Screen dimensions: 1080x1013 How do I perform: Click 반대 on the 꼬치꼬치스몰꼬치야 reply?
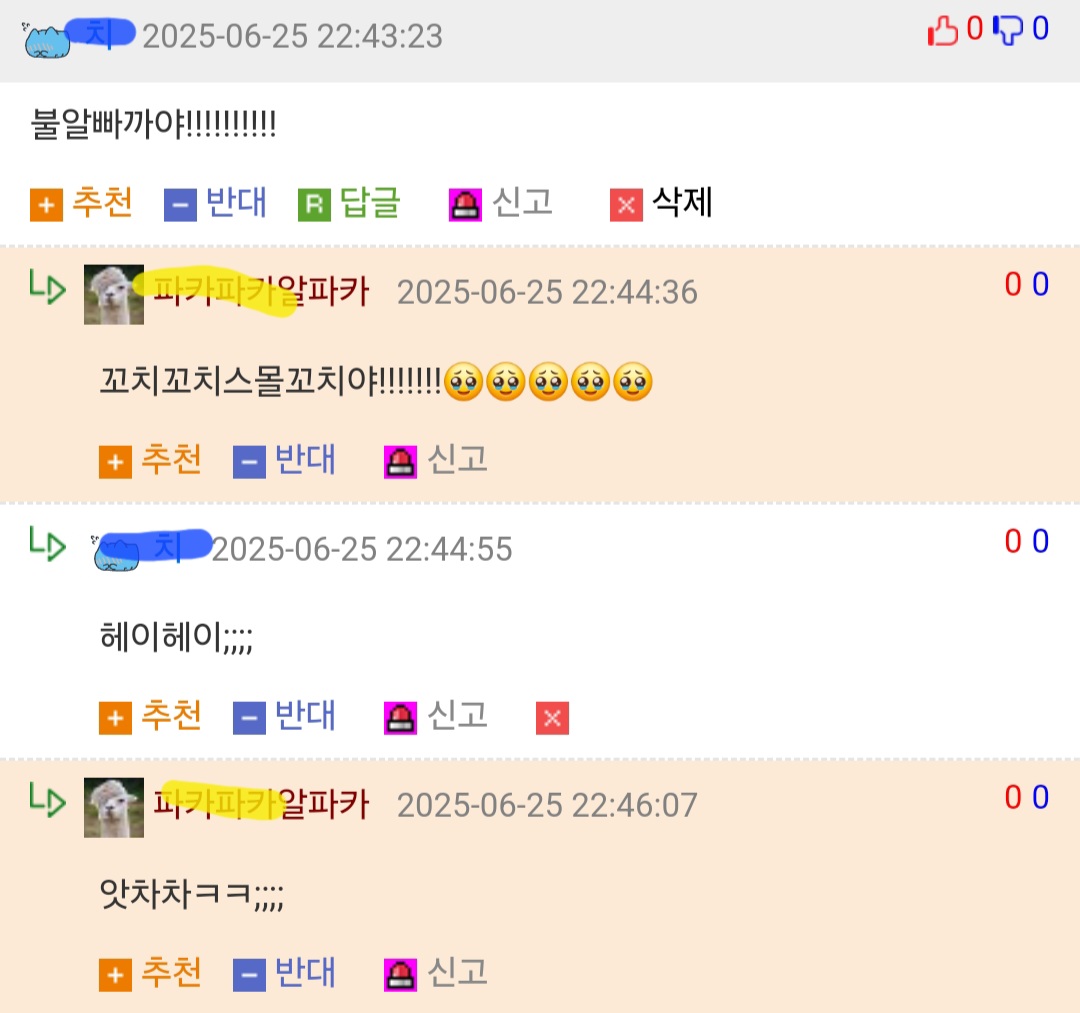pyautogui.click(x=284, y=460)
